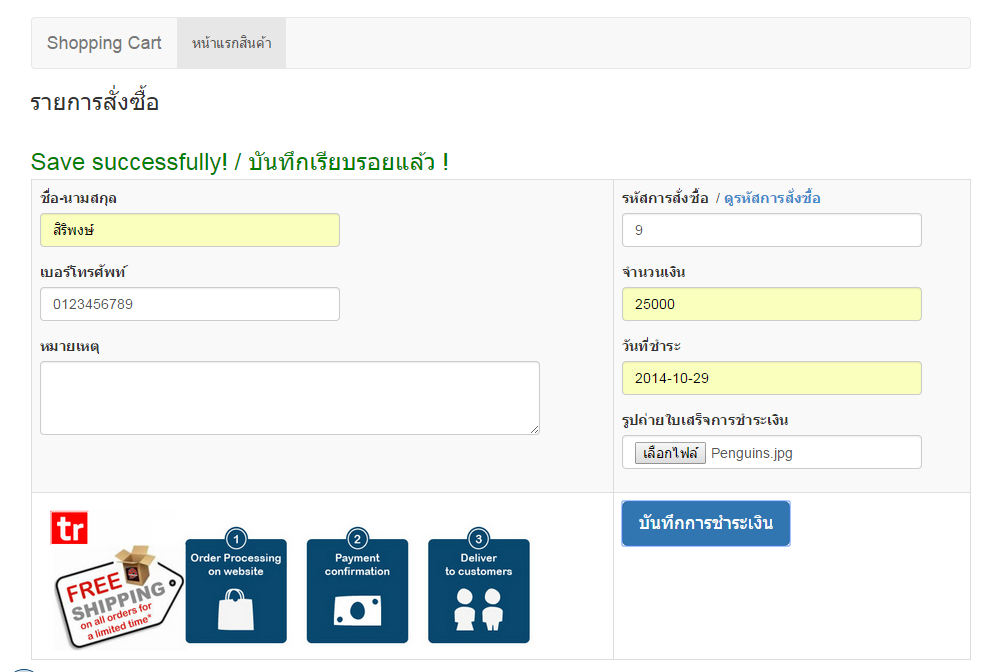Focus the ชื่อ-นามสกุล name field

[190, 230]
